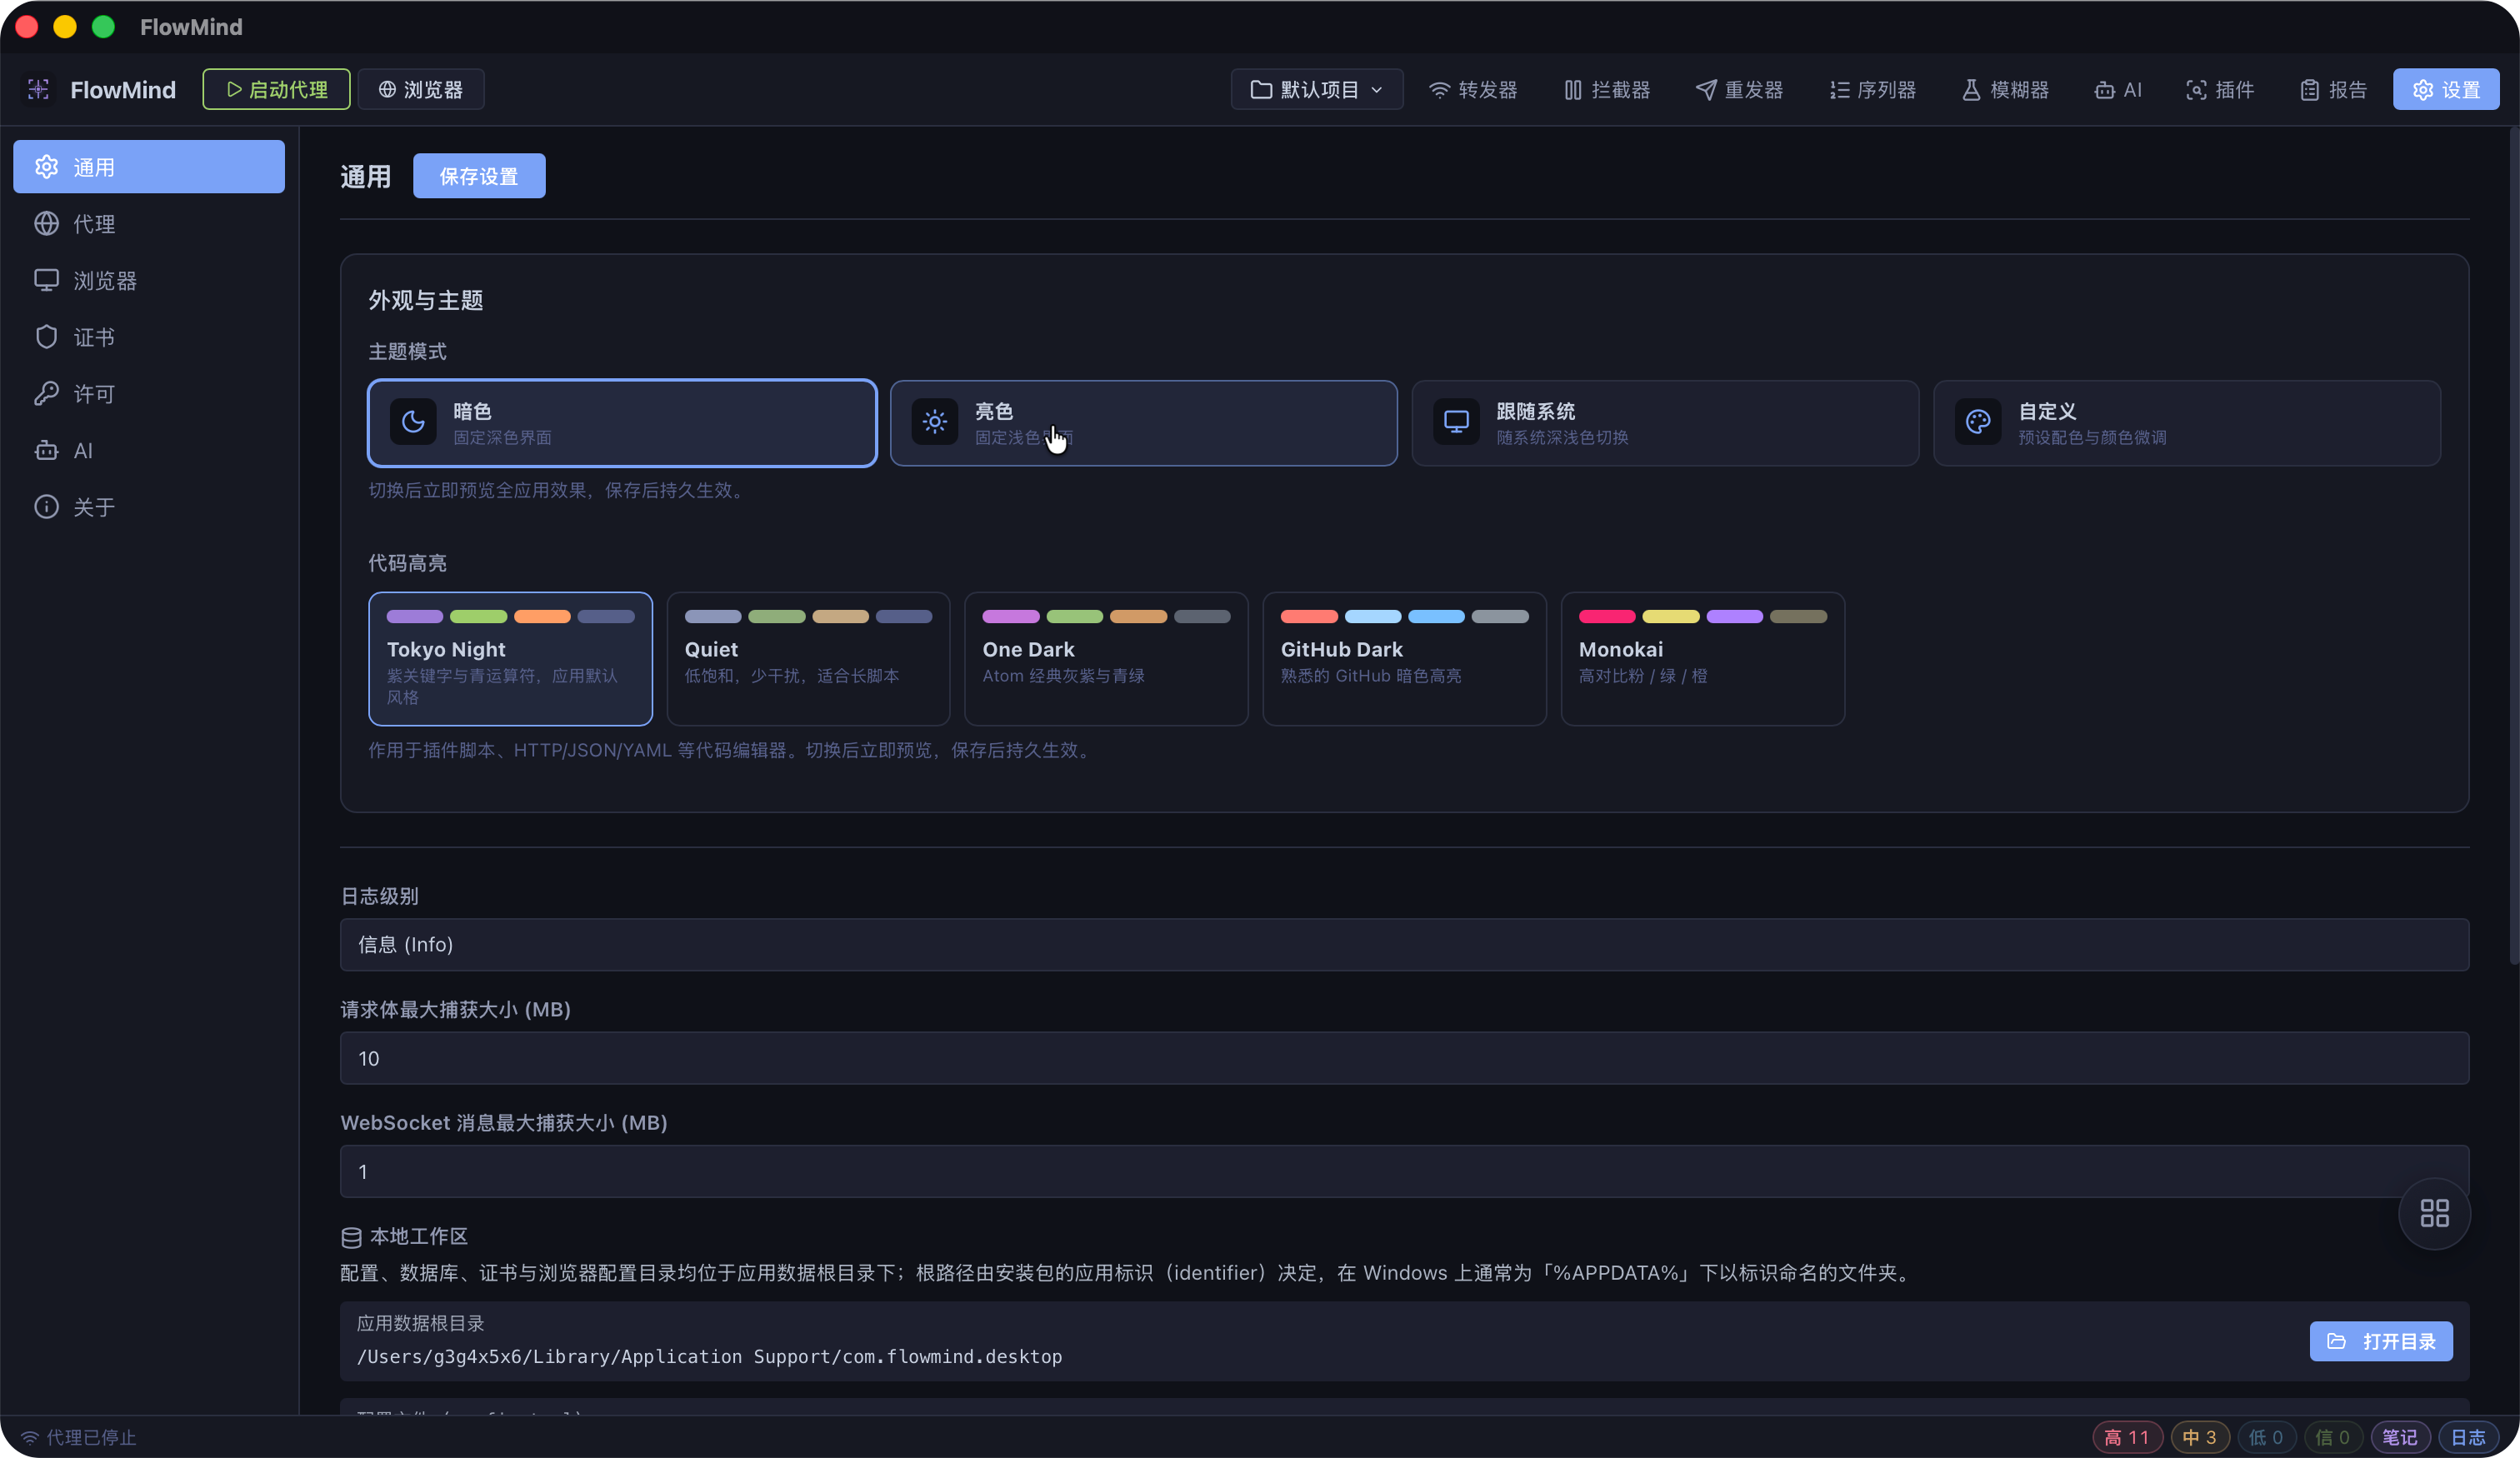
Task: Select the 亮色 light theme mode
Action: 1144,423
